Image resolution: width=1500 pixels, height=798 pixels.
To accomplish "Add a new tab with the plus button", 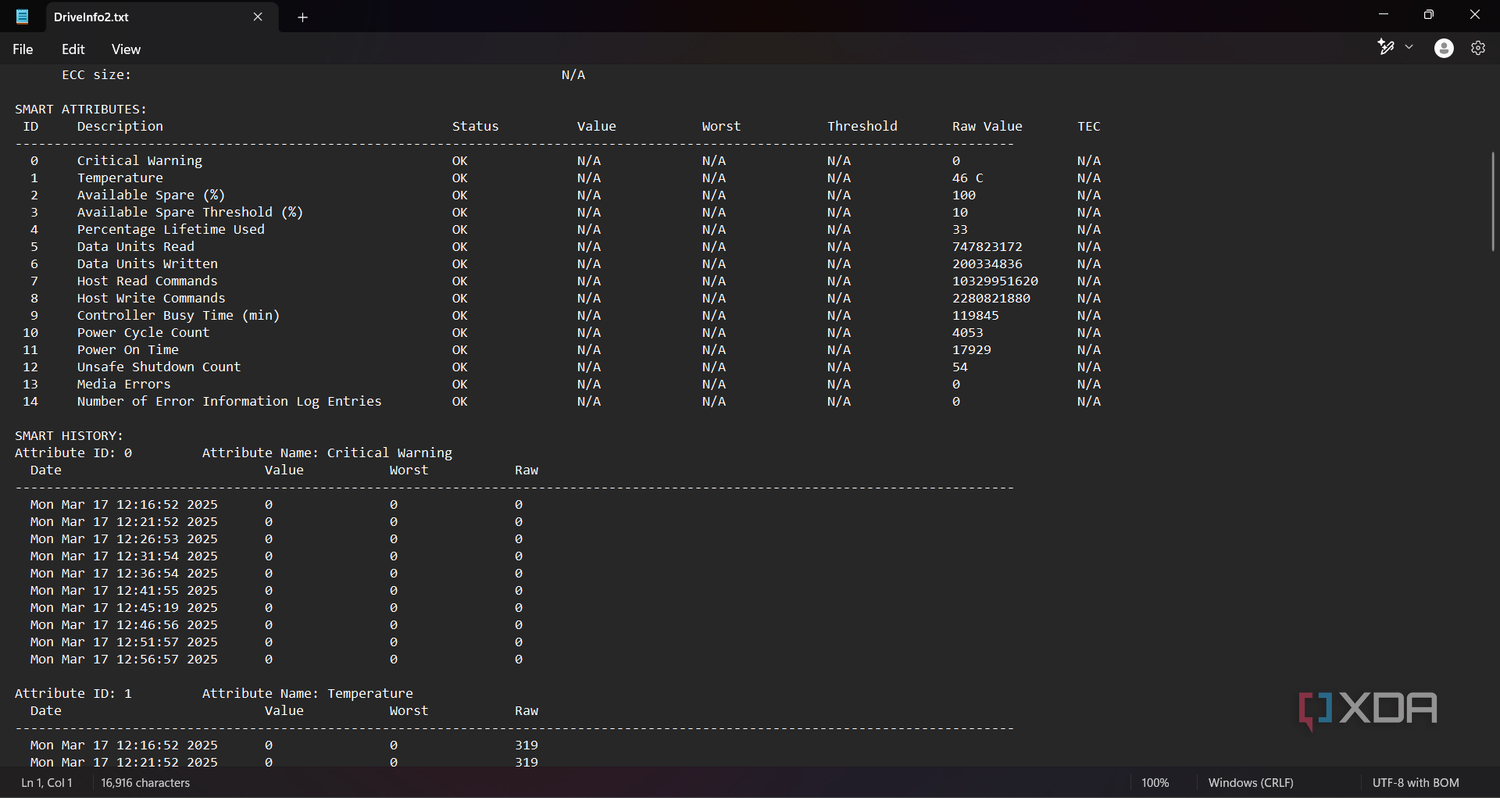I will (x=303, y=17).
